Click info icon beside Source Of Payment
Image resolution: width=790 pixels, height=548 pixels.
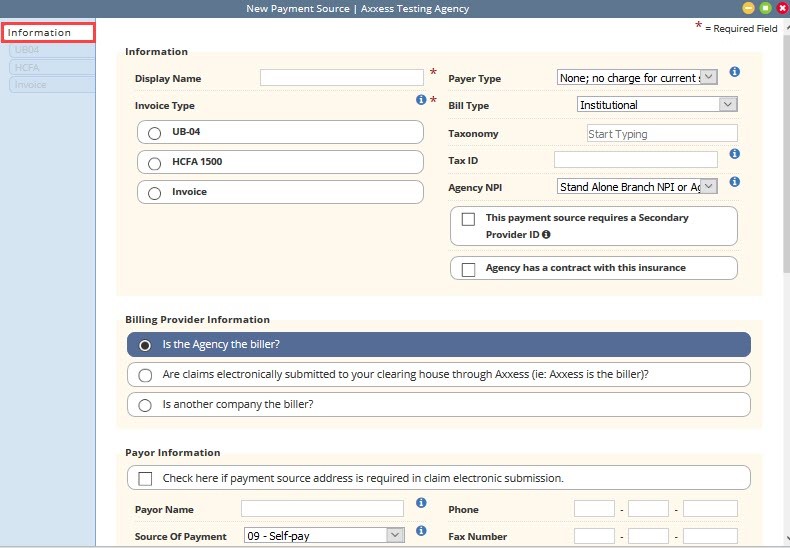tap(421, 531)
